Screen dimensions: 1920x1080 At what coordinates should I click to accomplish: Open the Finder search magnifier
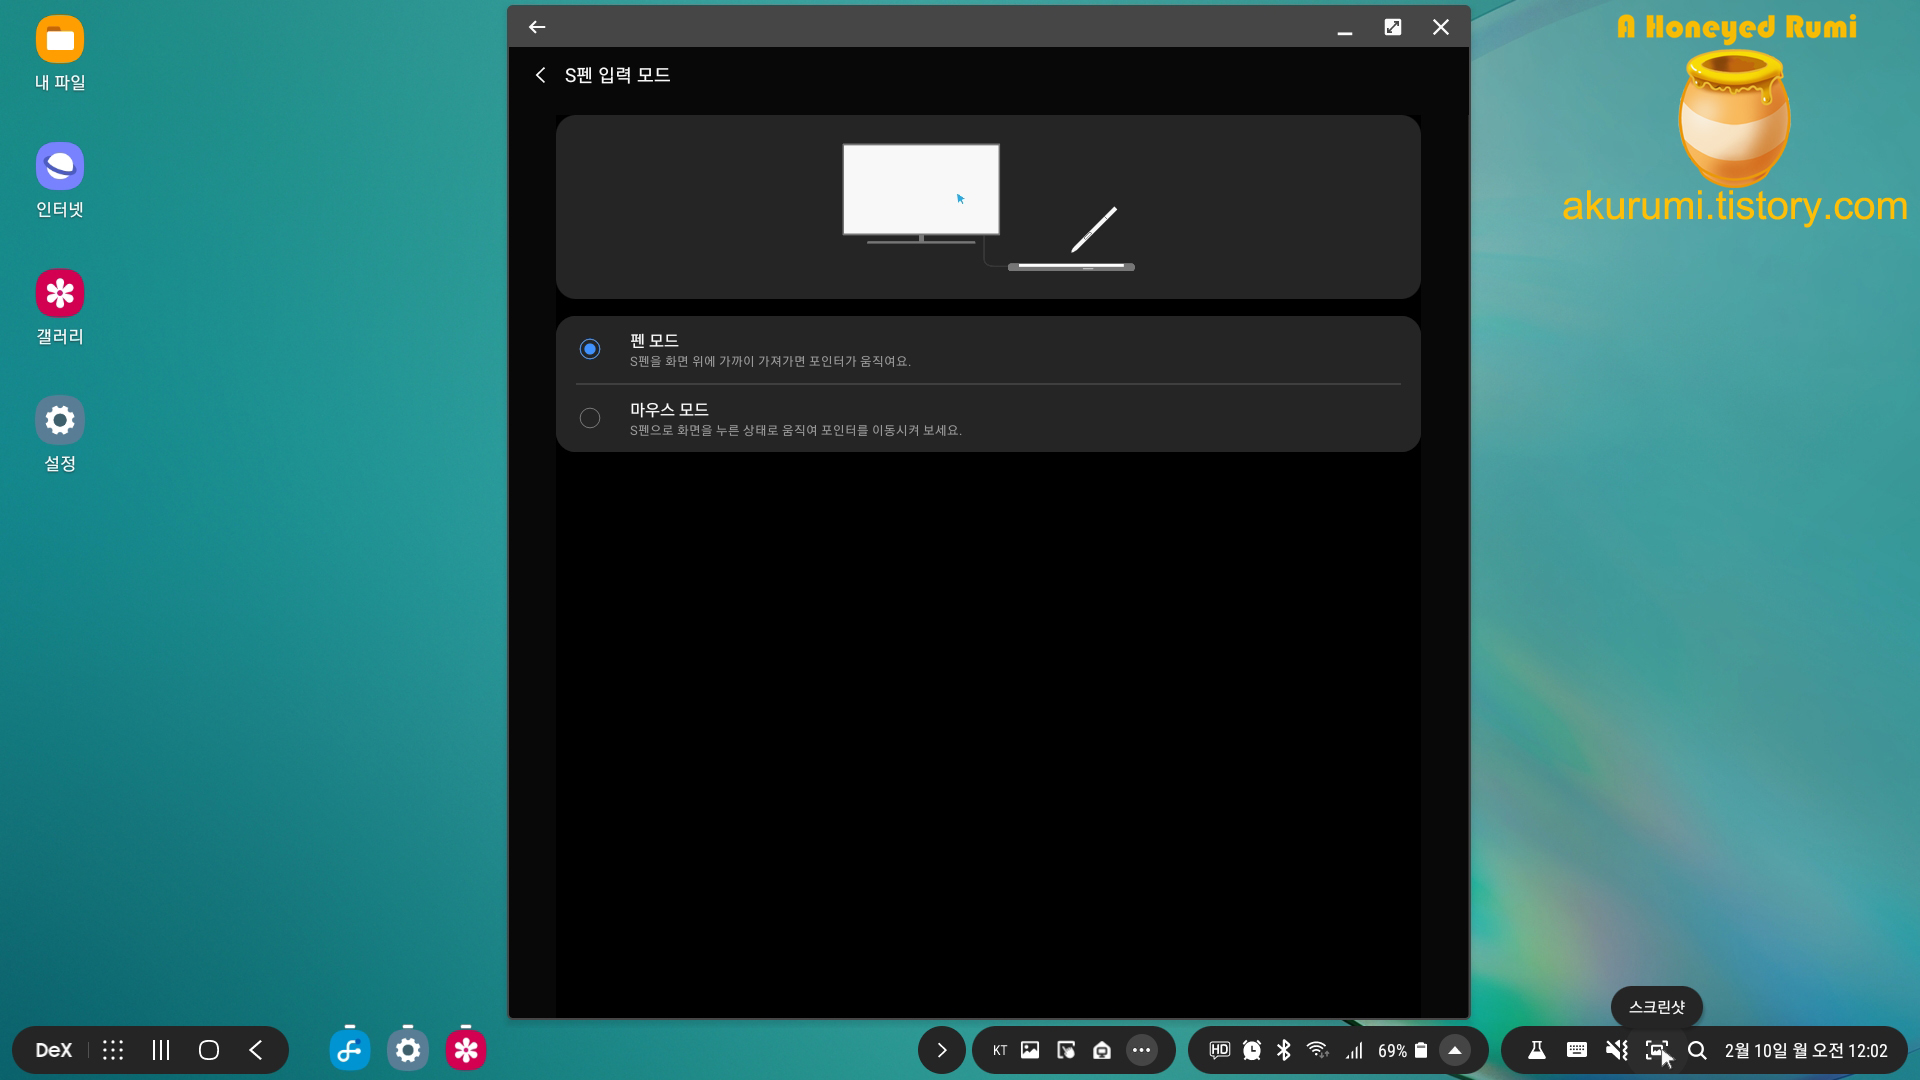click(1697, 1050)
